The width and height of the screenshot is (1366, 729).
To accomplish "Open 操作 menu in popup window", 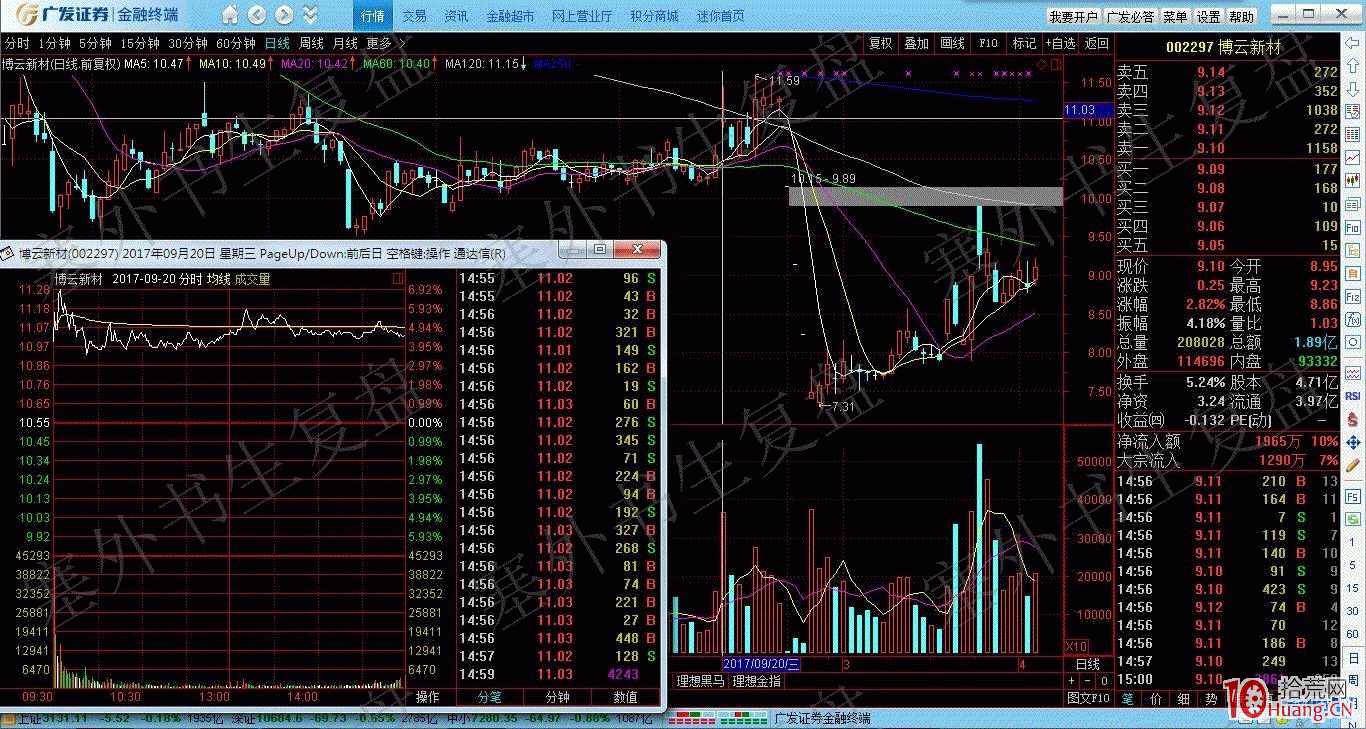I will click(427, 697).
